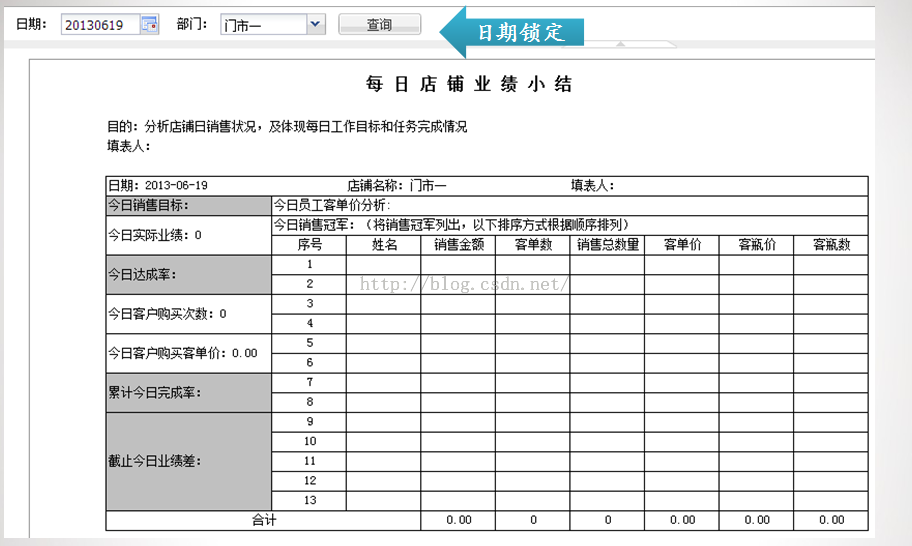Click the 今日销售目标 cell

pyautogui.click(x=188, y=205)
